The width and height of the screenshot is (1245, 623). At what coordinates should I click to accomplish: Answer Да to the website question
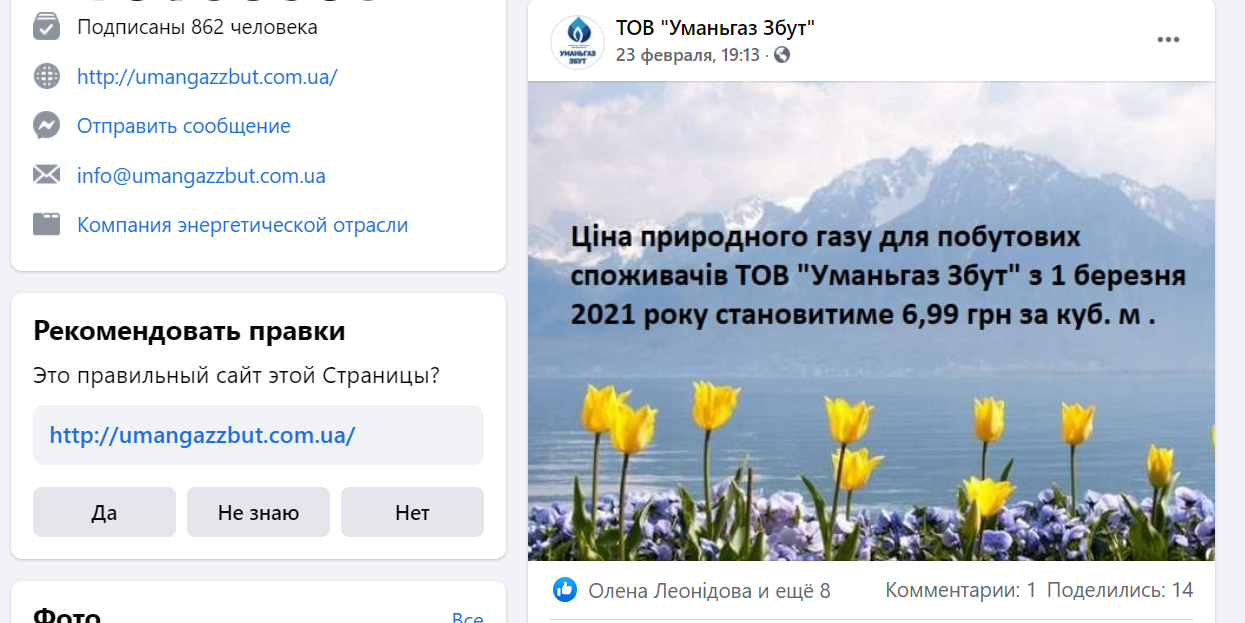pos(104,512)
